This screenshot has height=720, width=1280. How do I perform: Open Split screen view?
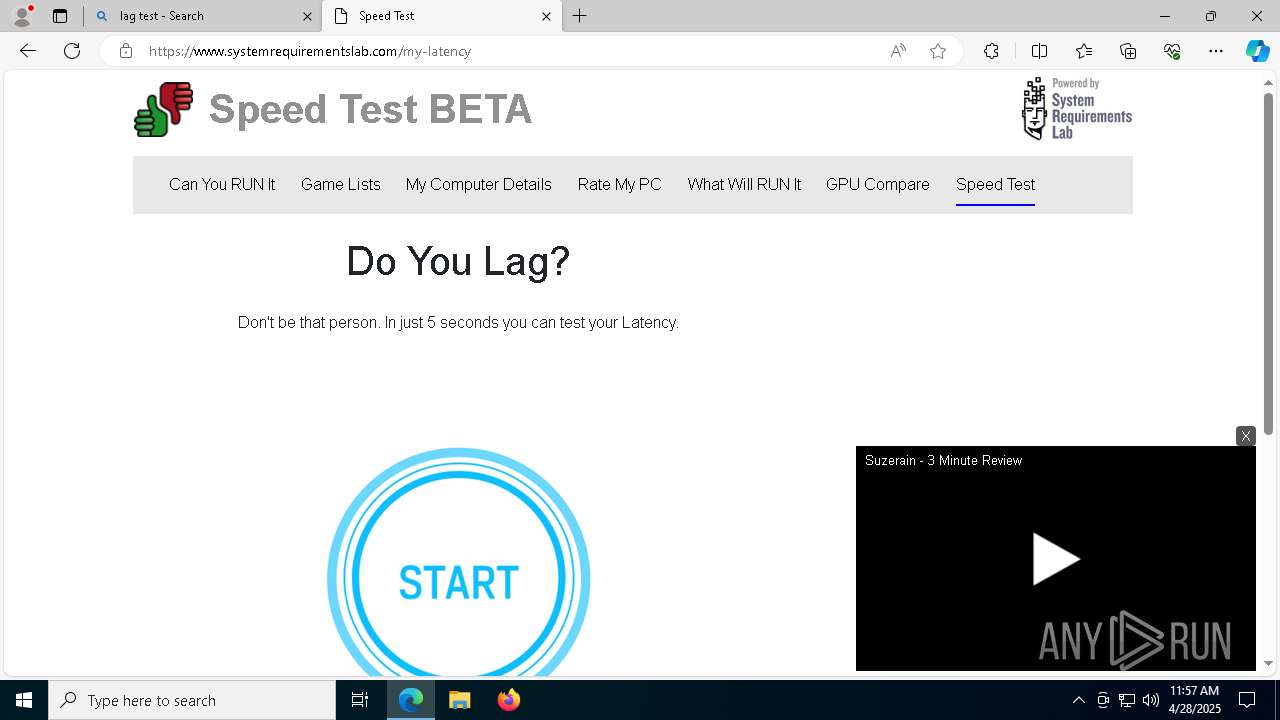click(1039, 51)
